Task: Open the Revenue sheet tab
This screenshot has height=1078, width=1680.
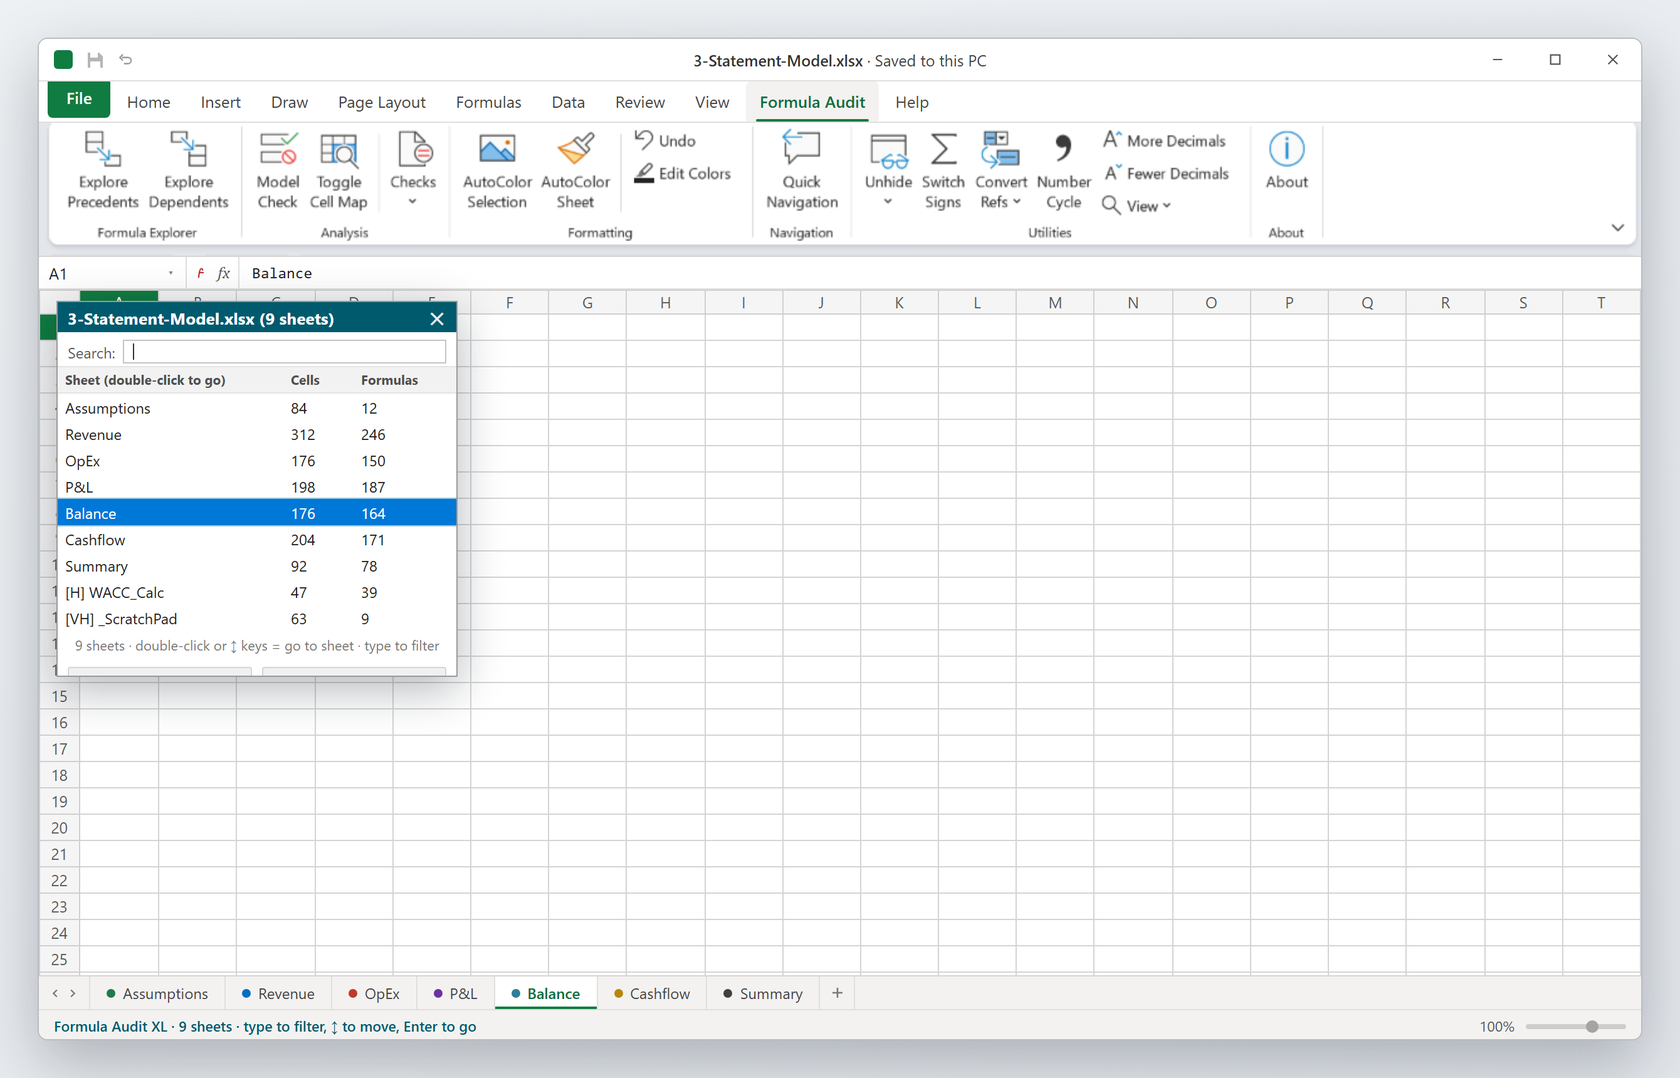Action: 277,993
